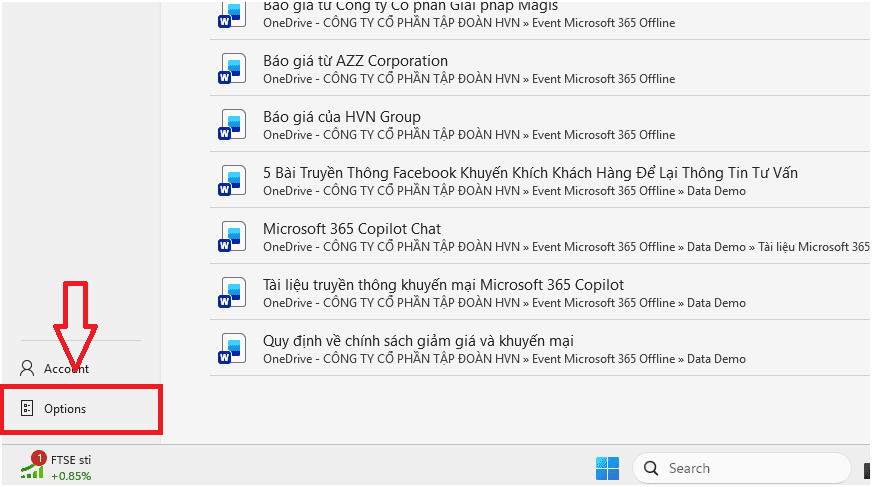Screen dimensions: 872x487
Task: Click Word icon beside Copilot Chat file
Action: 232,237
